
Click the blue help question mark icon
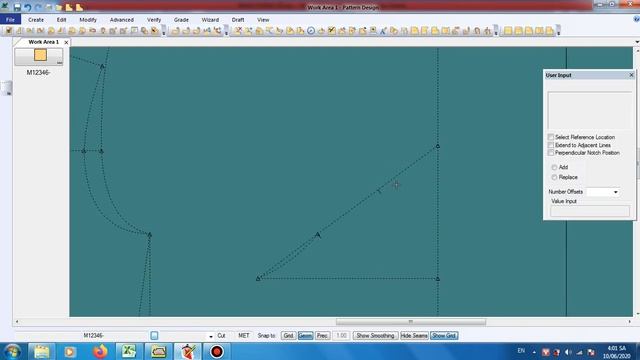[636, 19]
